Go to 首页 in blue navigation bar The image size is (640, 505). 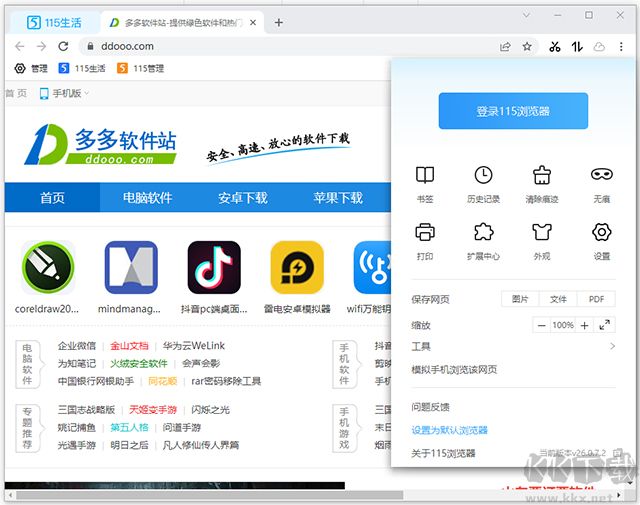pyautogui.click(x=52, y=198)
